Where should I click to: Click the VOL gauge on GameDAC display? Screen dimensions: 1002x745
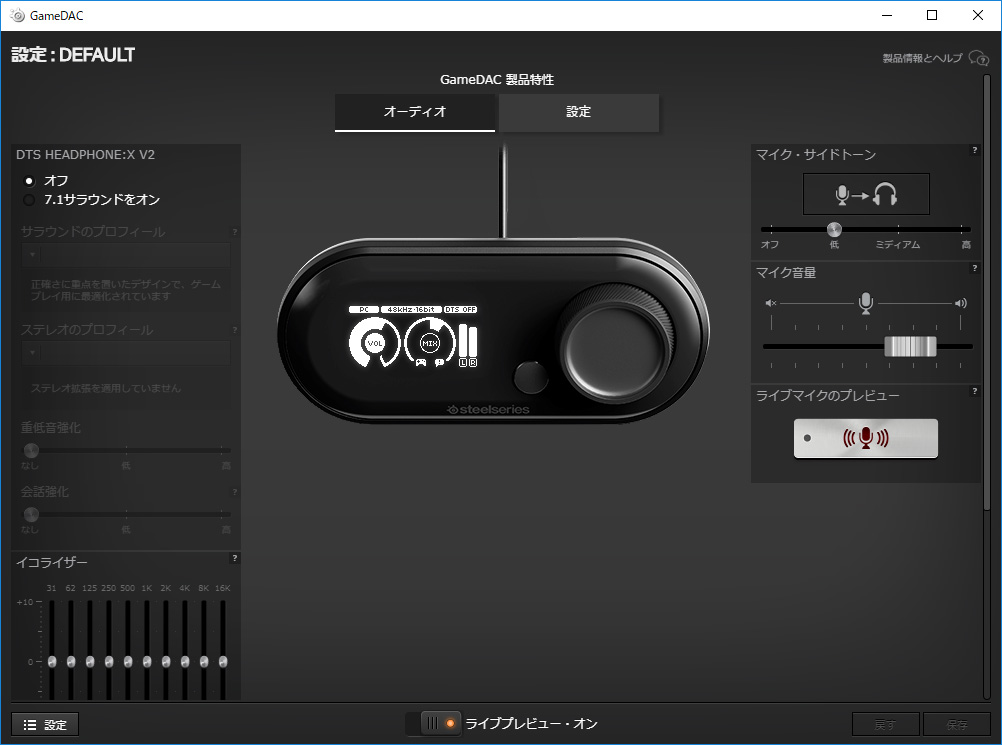click(x=374, y=343)
